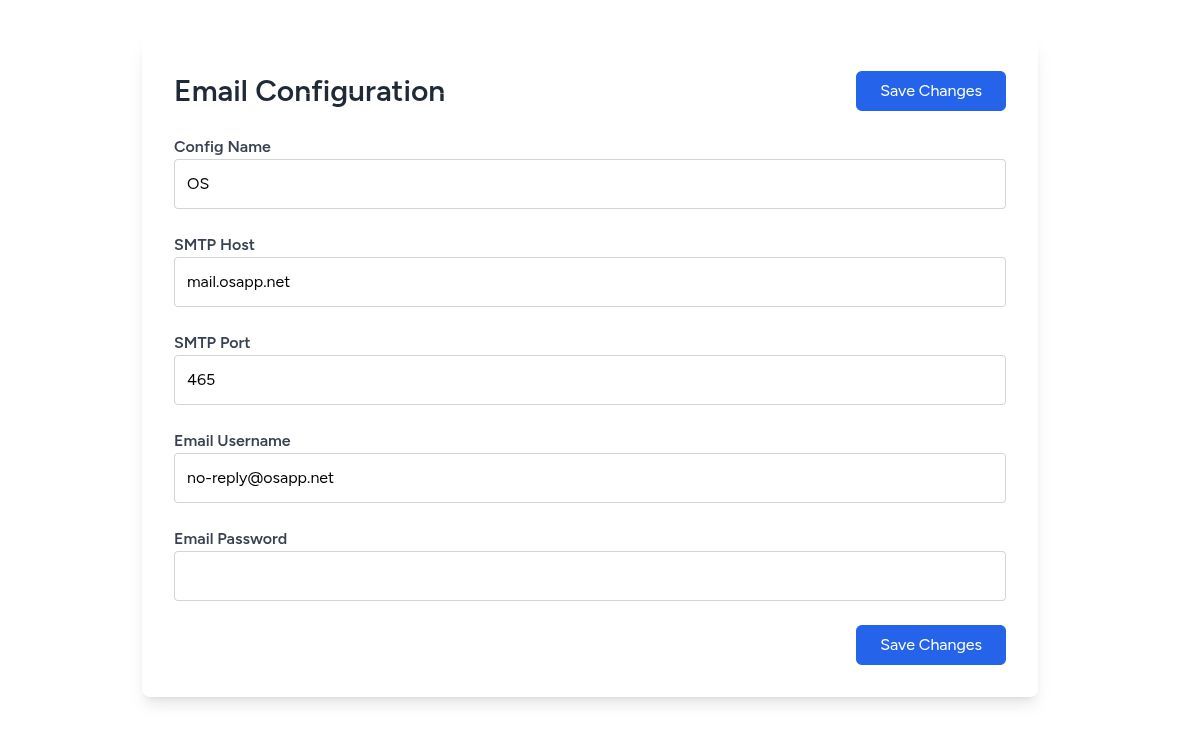Place cursor on the "OS" config value

[198, 184]
